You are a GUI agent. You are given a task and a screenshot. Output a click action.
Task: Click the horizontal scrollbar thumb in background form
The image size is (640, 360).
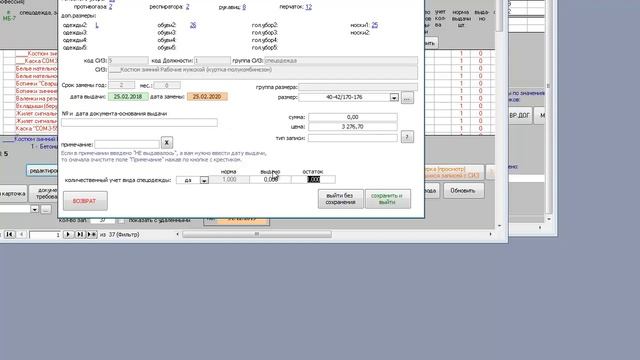click(x=257, y=234)
